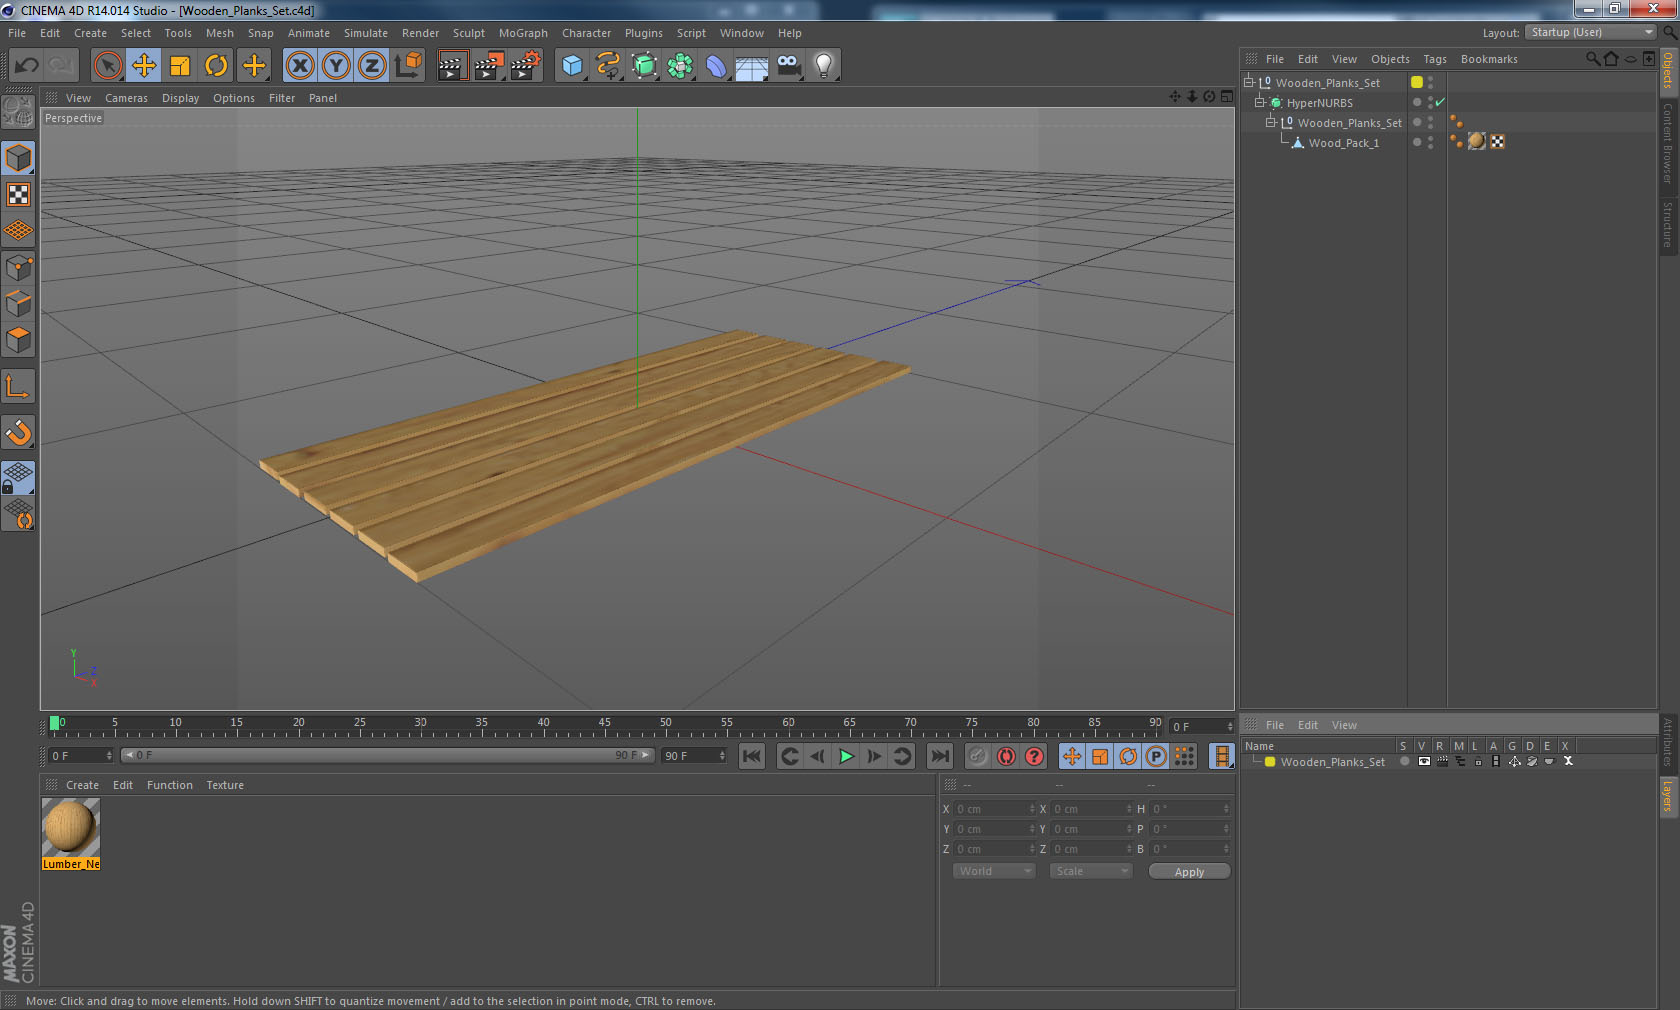The width and height of the screenshot is (1680, 1010).
Task: Collapse top Wooden_Planks_Set tree node
Action: coord(1249,83)
